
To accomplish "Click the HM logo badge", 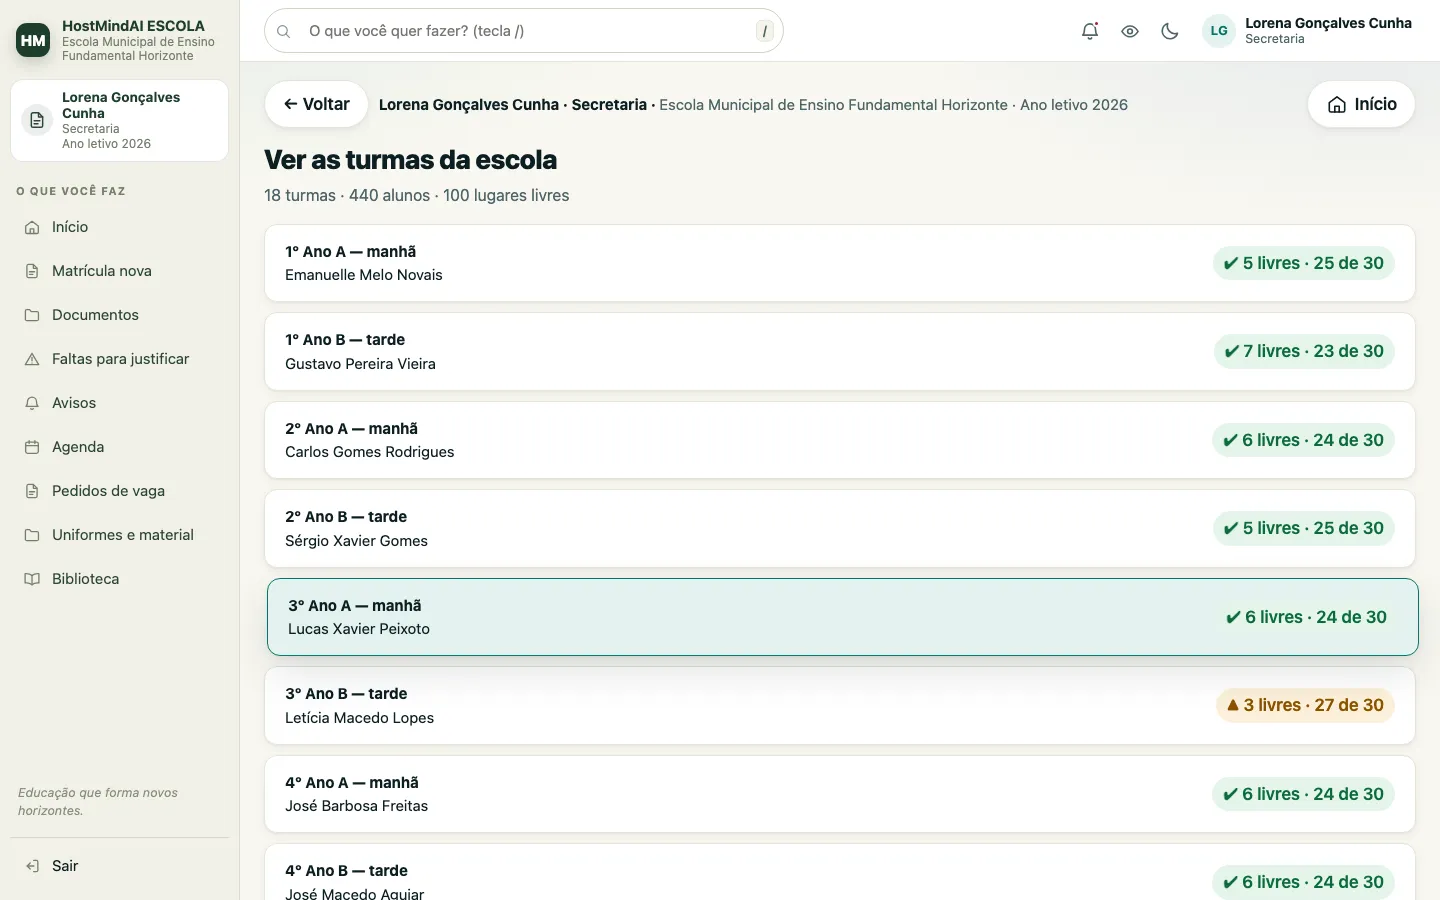I will (33, 40).
